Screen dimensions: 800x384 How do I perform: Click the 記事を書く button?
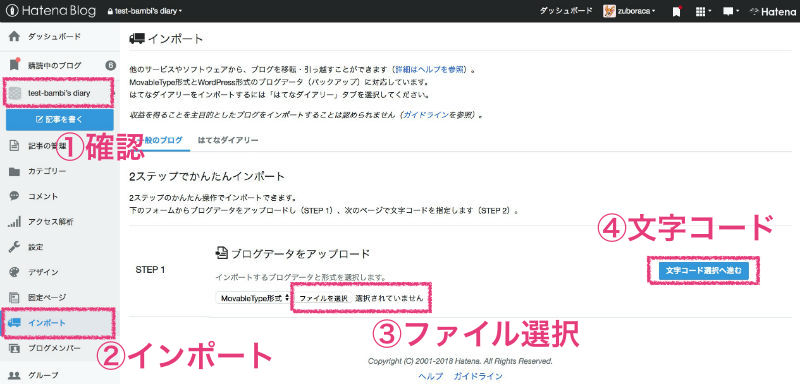(60, 119)
